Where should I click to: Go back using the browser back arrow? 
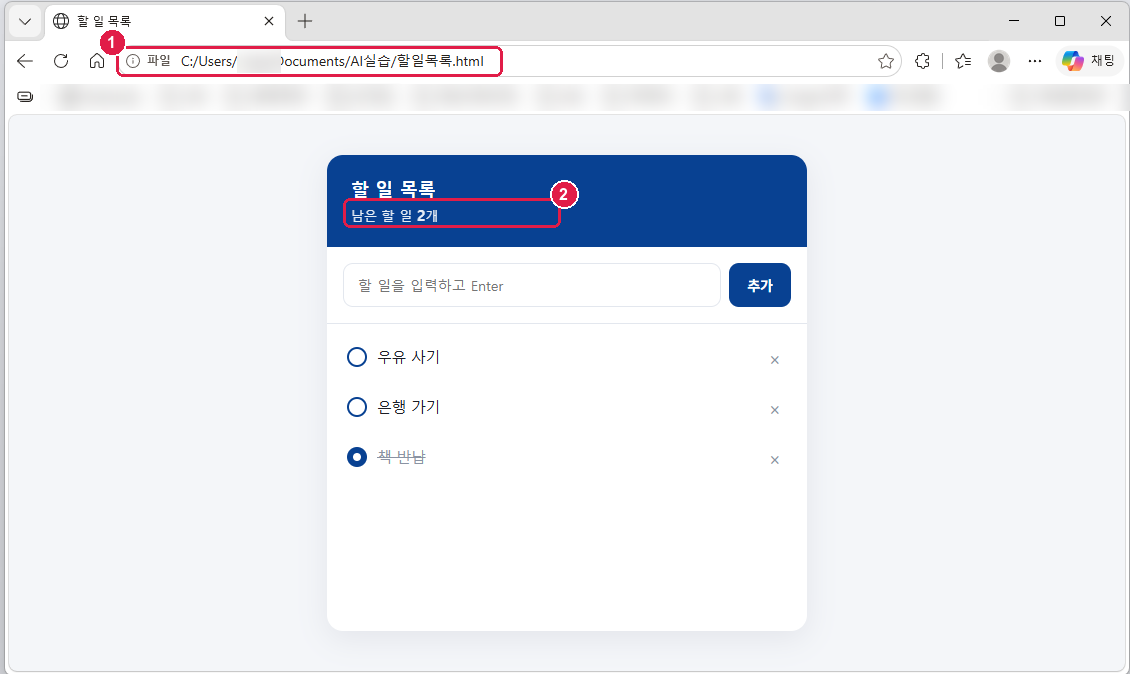tap(25, 61)
